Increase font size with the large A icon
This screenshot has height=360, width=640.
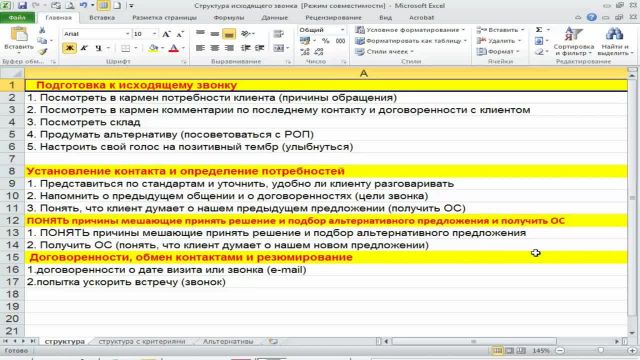pos(166,34)
